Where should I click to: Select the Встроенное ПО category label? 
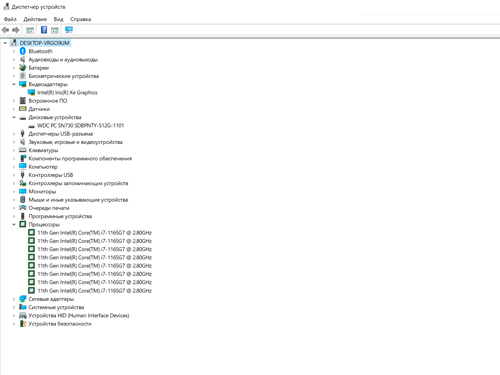48,101
